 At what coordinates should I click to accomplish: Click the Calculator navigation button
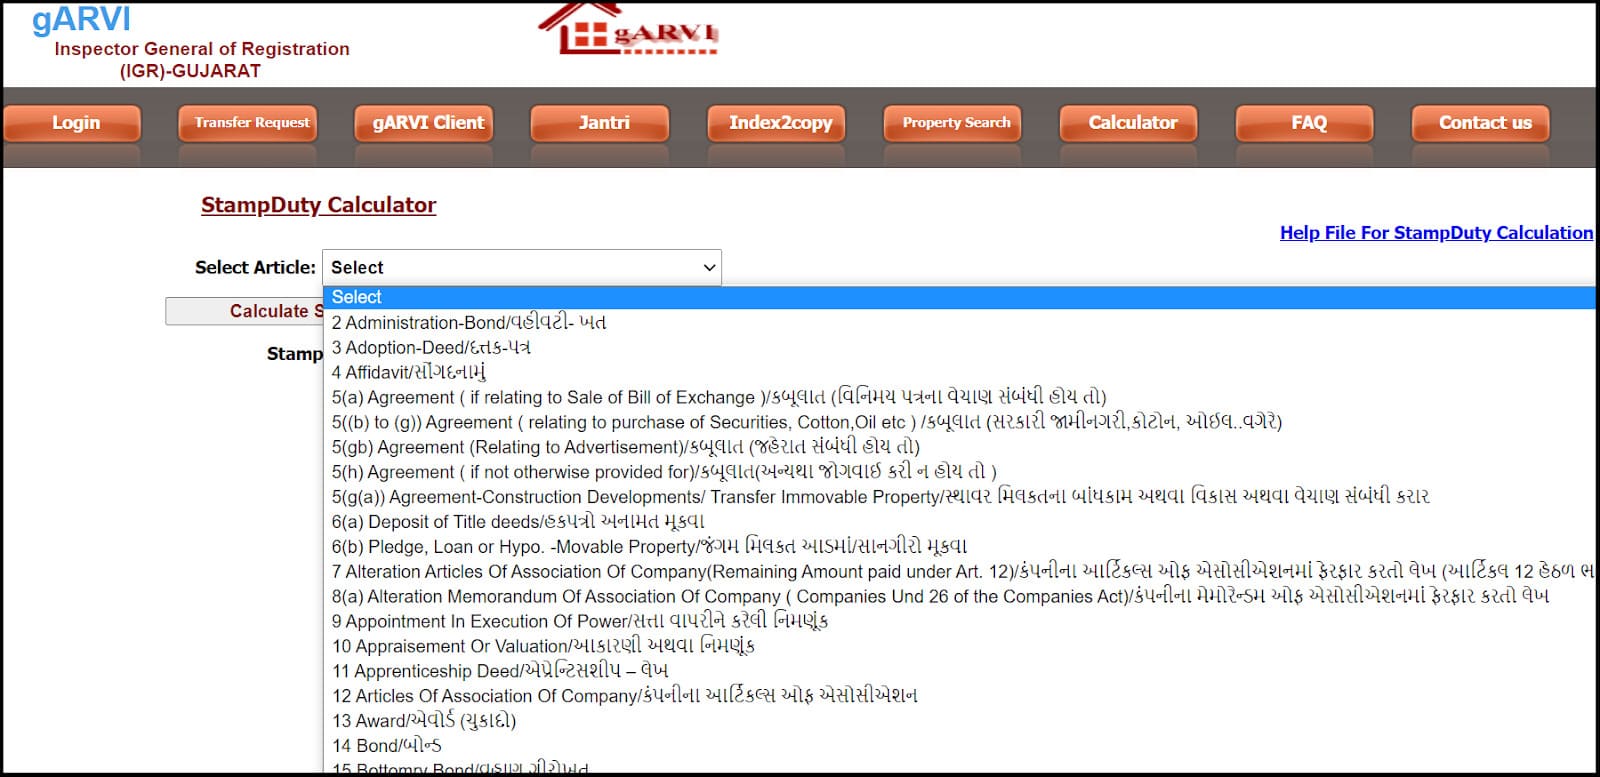click(1132, 123)
